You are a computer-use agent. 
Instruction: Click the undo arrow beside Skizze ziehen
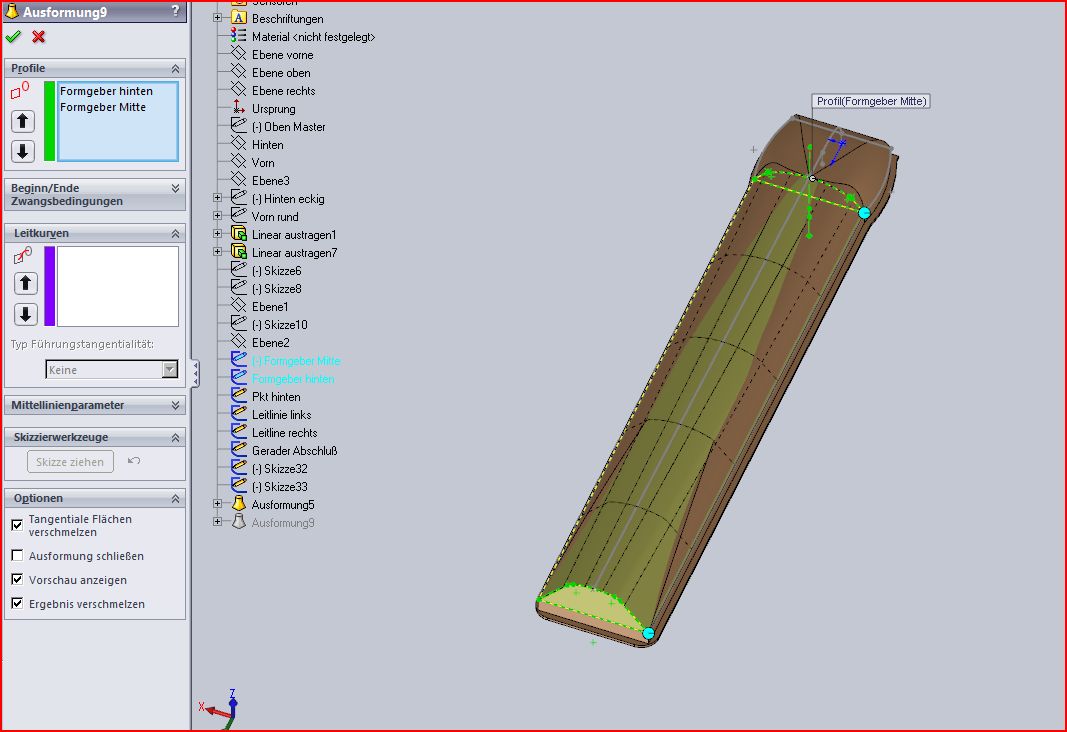coord(134,461)
